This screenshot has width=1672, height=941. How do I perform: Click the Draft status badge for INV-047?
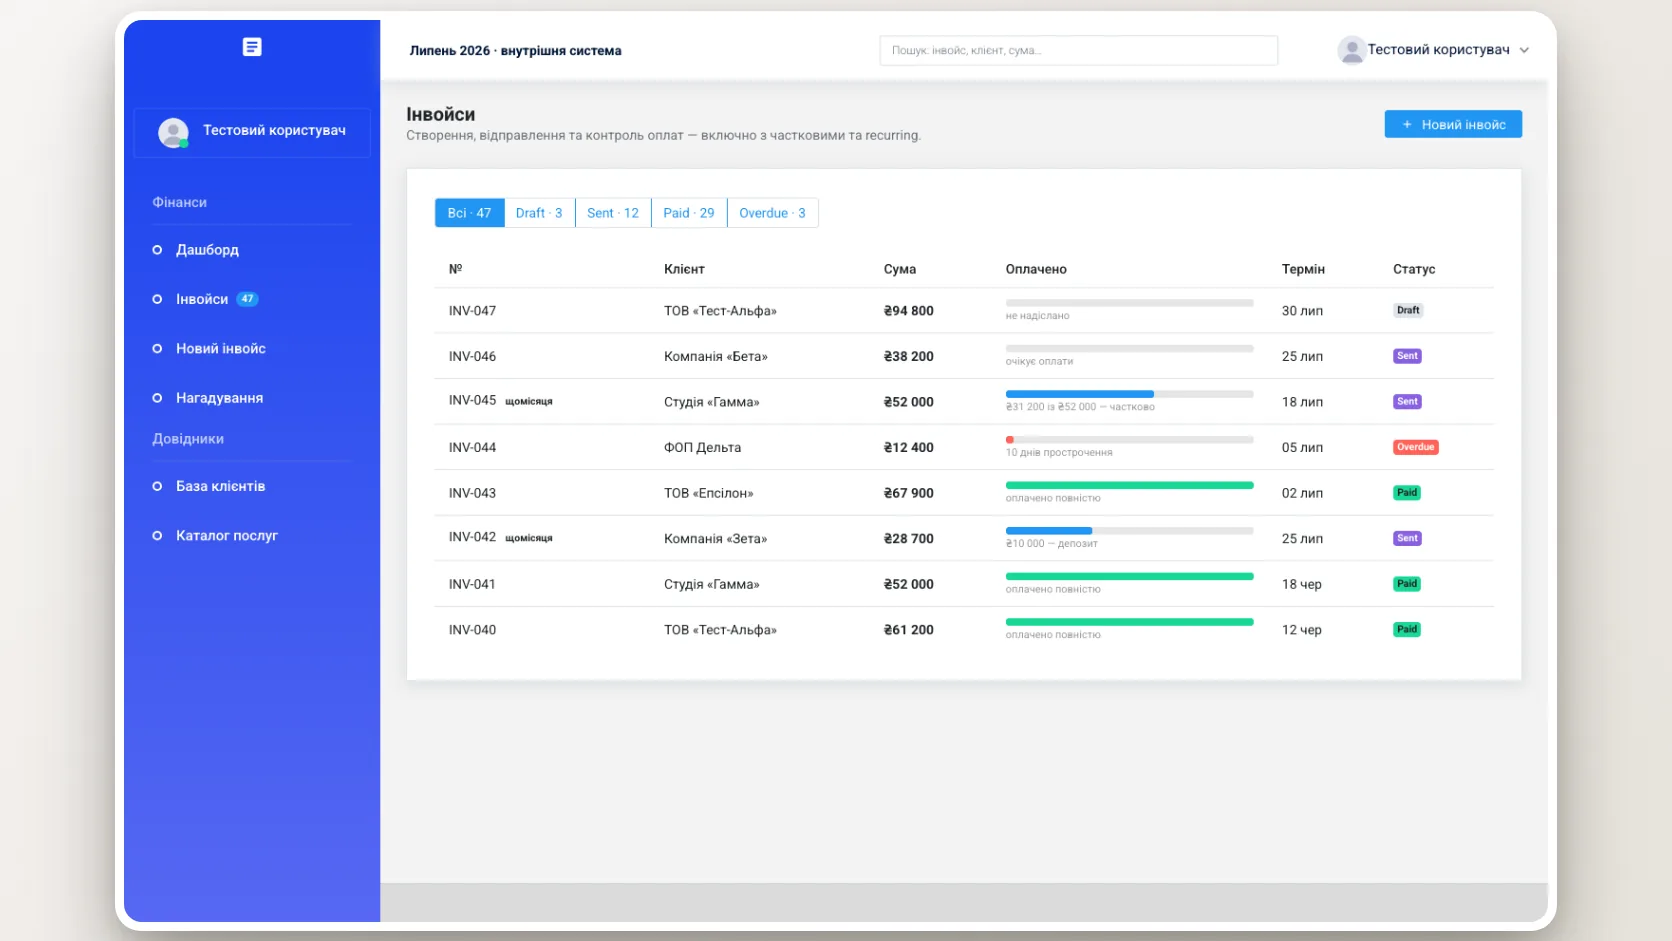click(1408, 310)
